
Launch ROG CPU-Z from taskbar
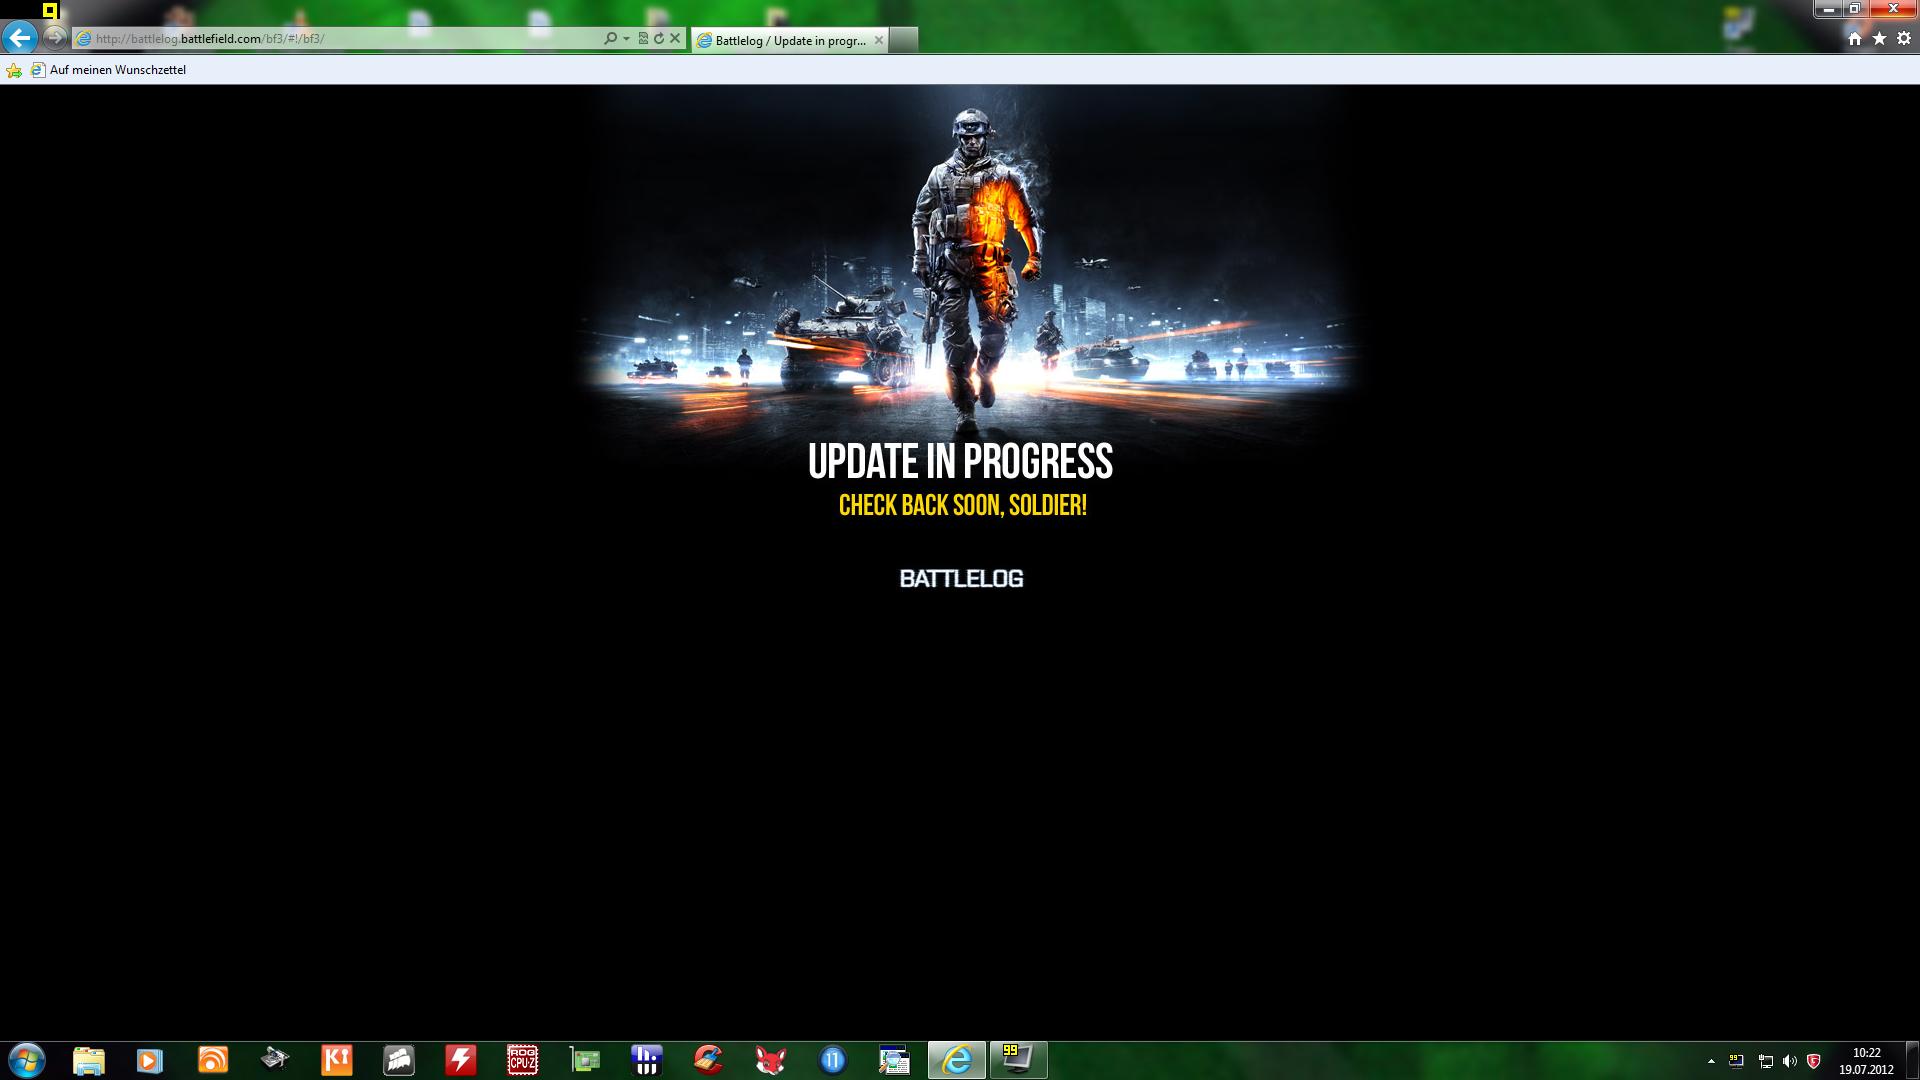pyautogui.click(x=522, y=1060)
